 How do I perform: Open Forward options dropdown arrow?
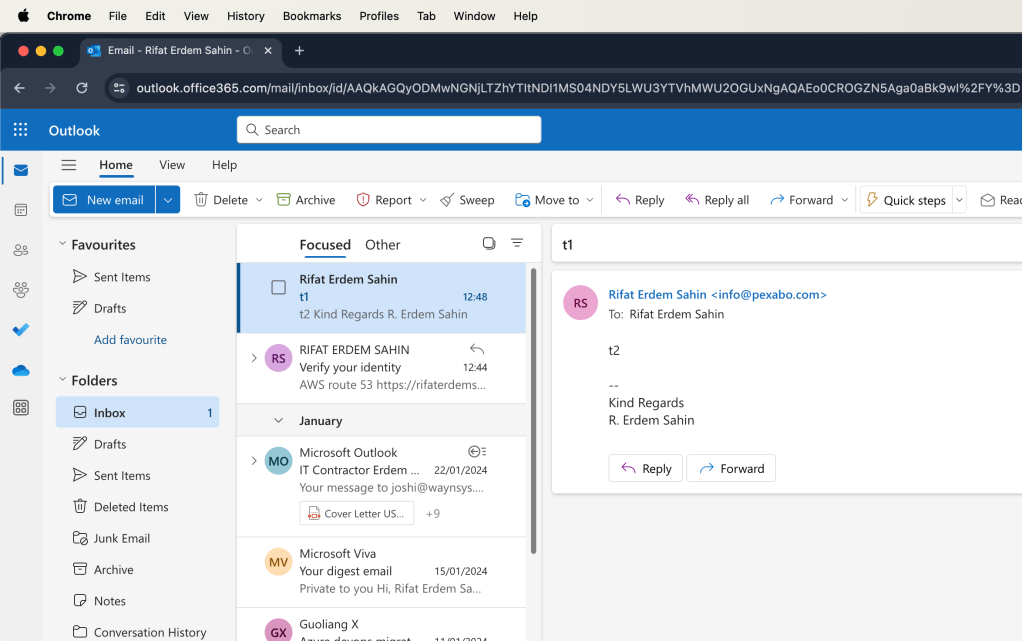point(844,200)
